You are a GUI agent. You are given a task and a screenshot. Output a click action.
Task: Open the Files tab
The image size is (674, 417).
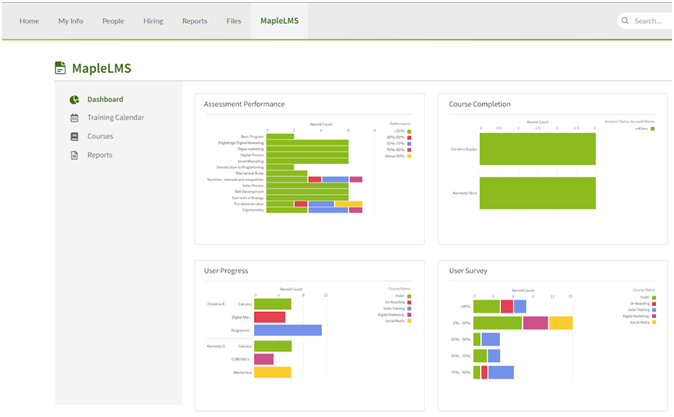(233, 21)
